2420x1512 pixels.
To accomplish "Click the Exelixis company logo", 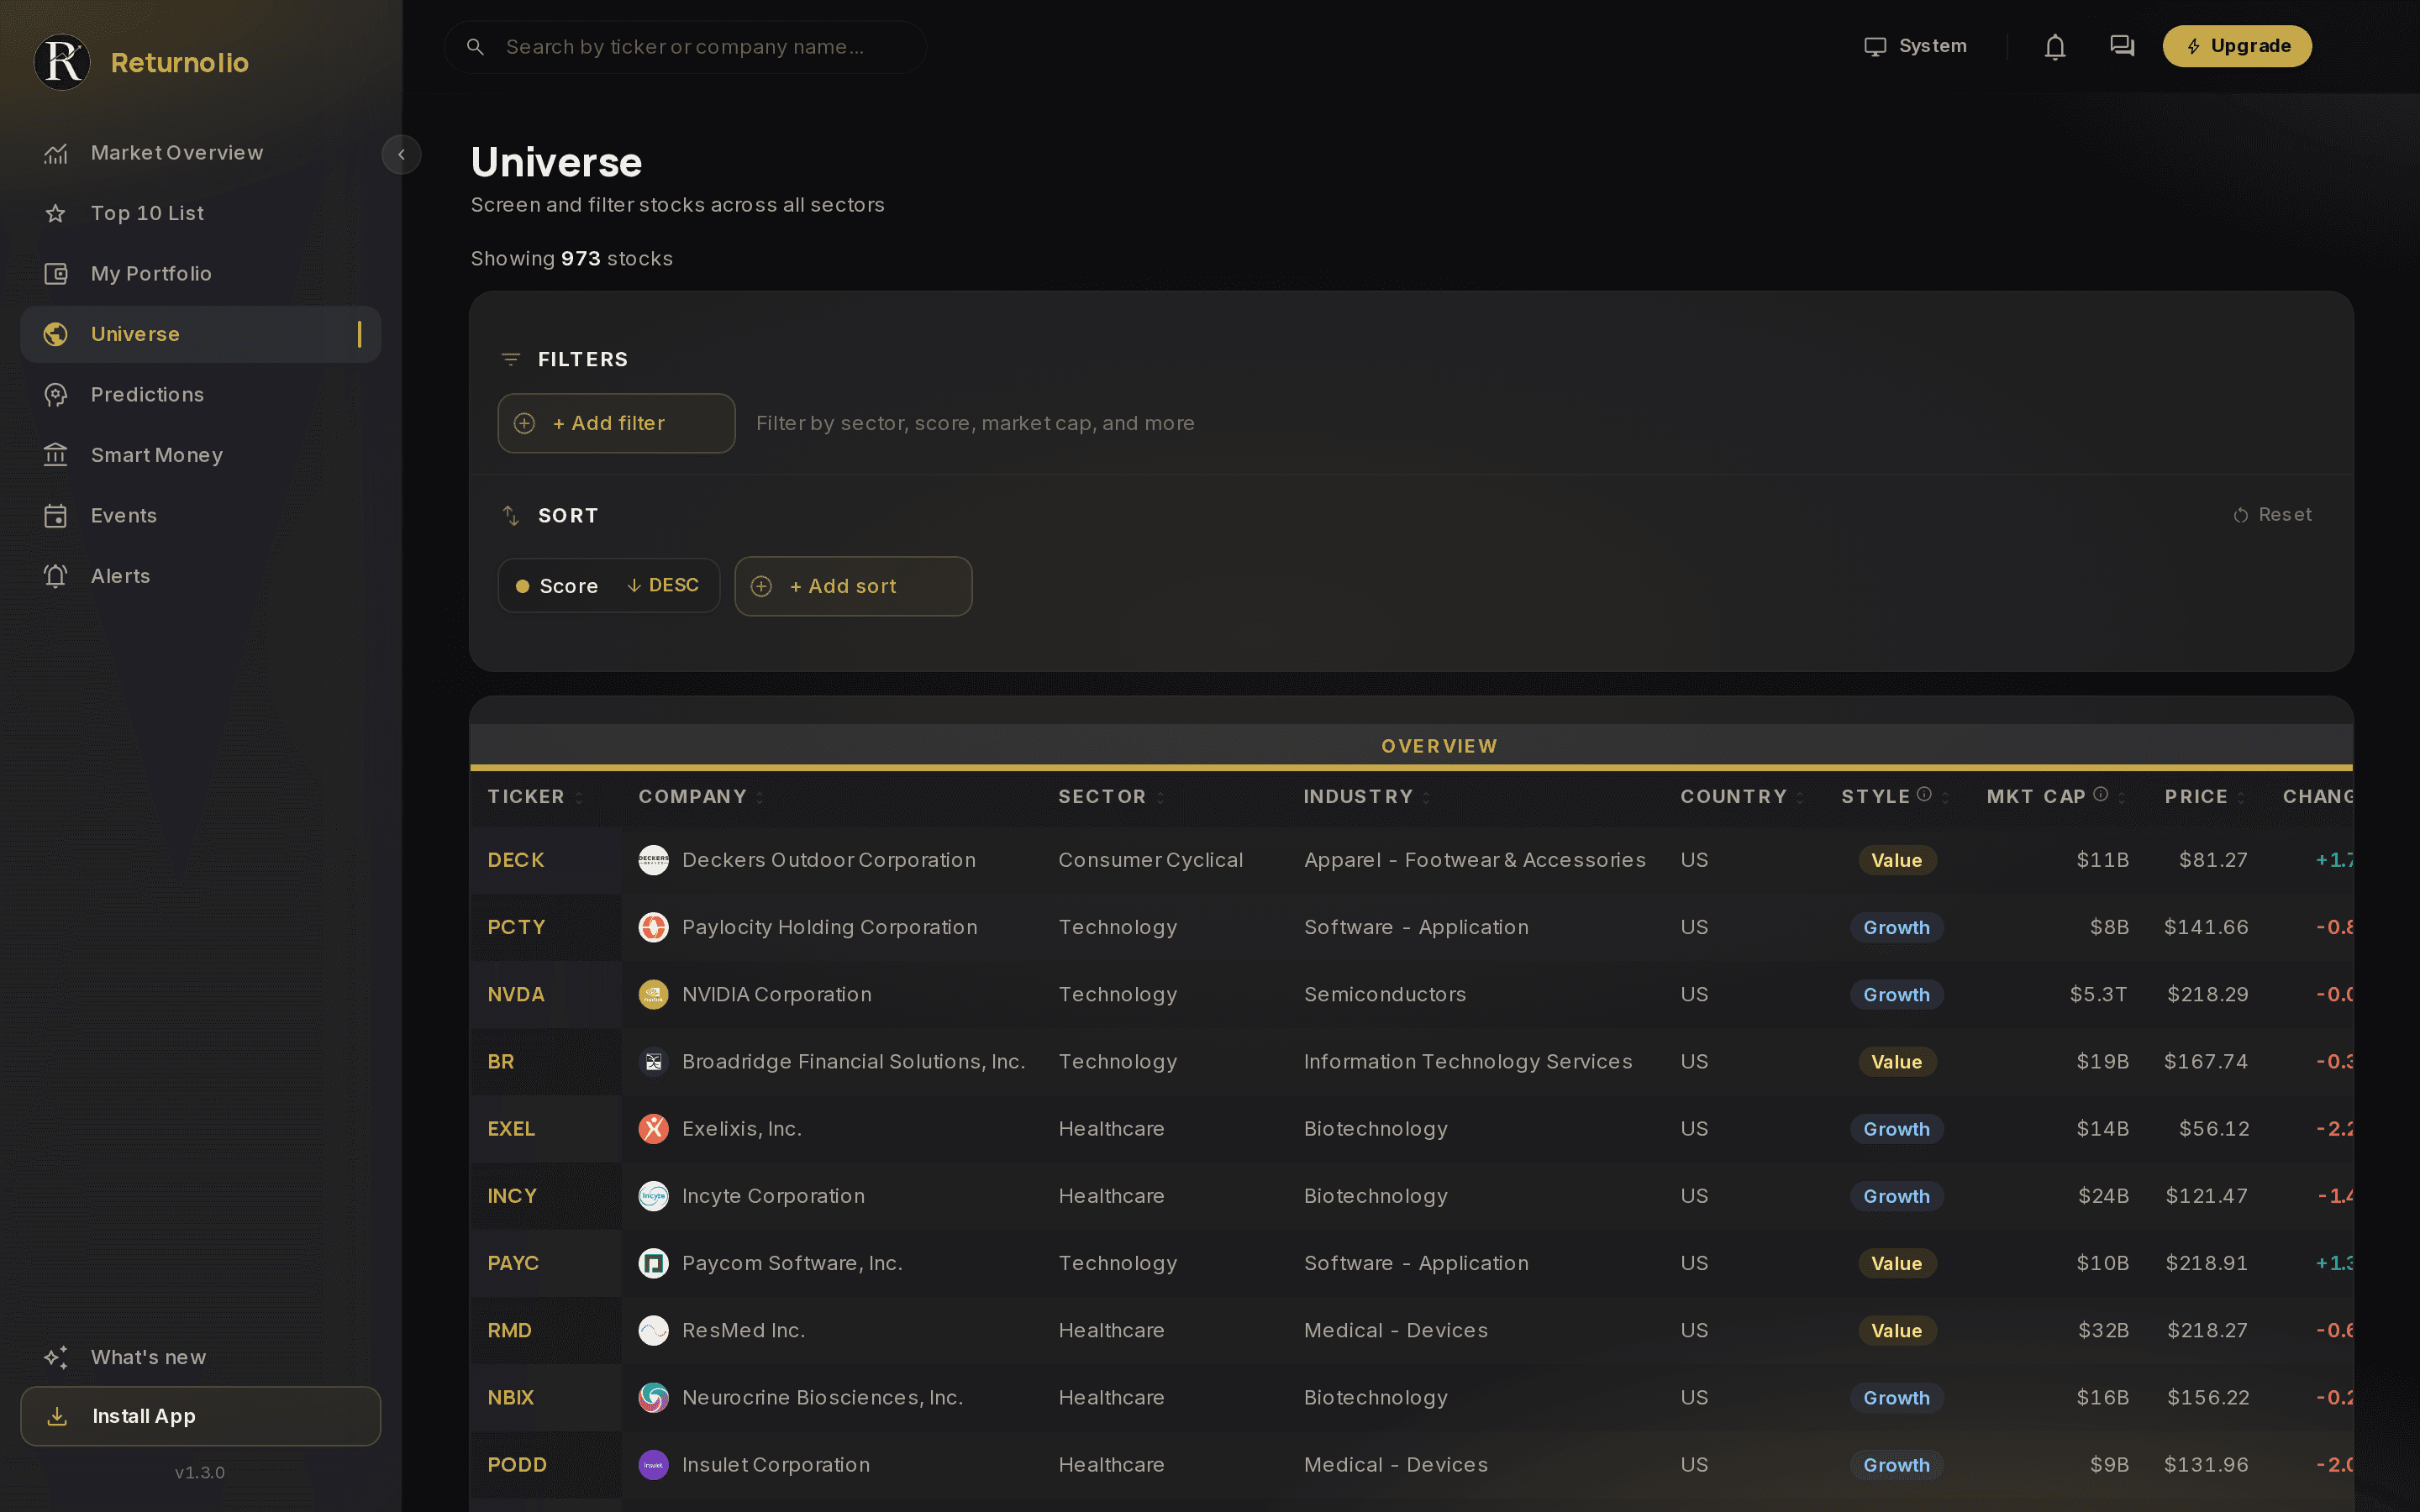I will tap(653, 1128).
